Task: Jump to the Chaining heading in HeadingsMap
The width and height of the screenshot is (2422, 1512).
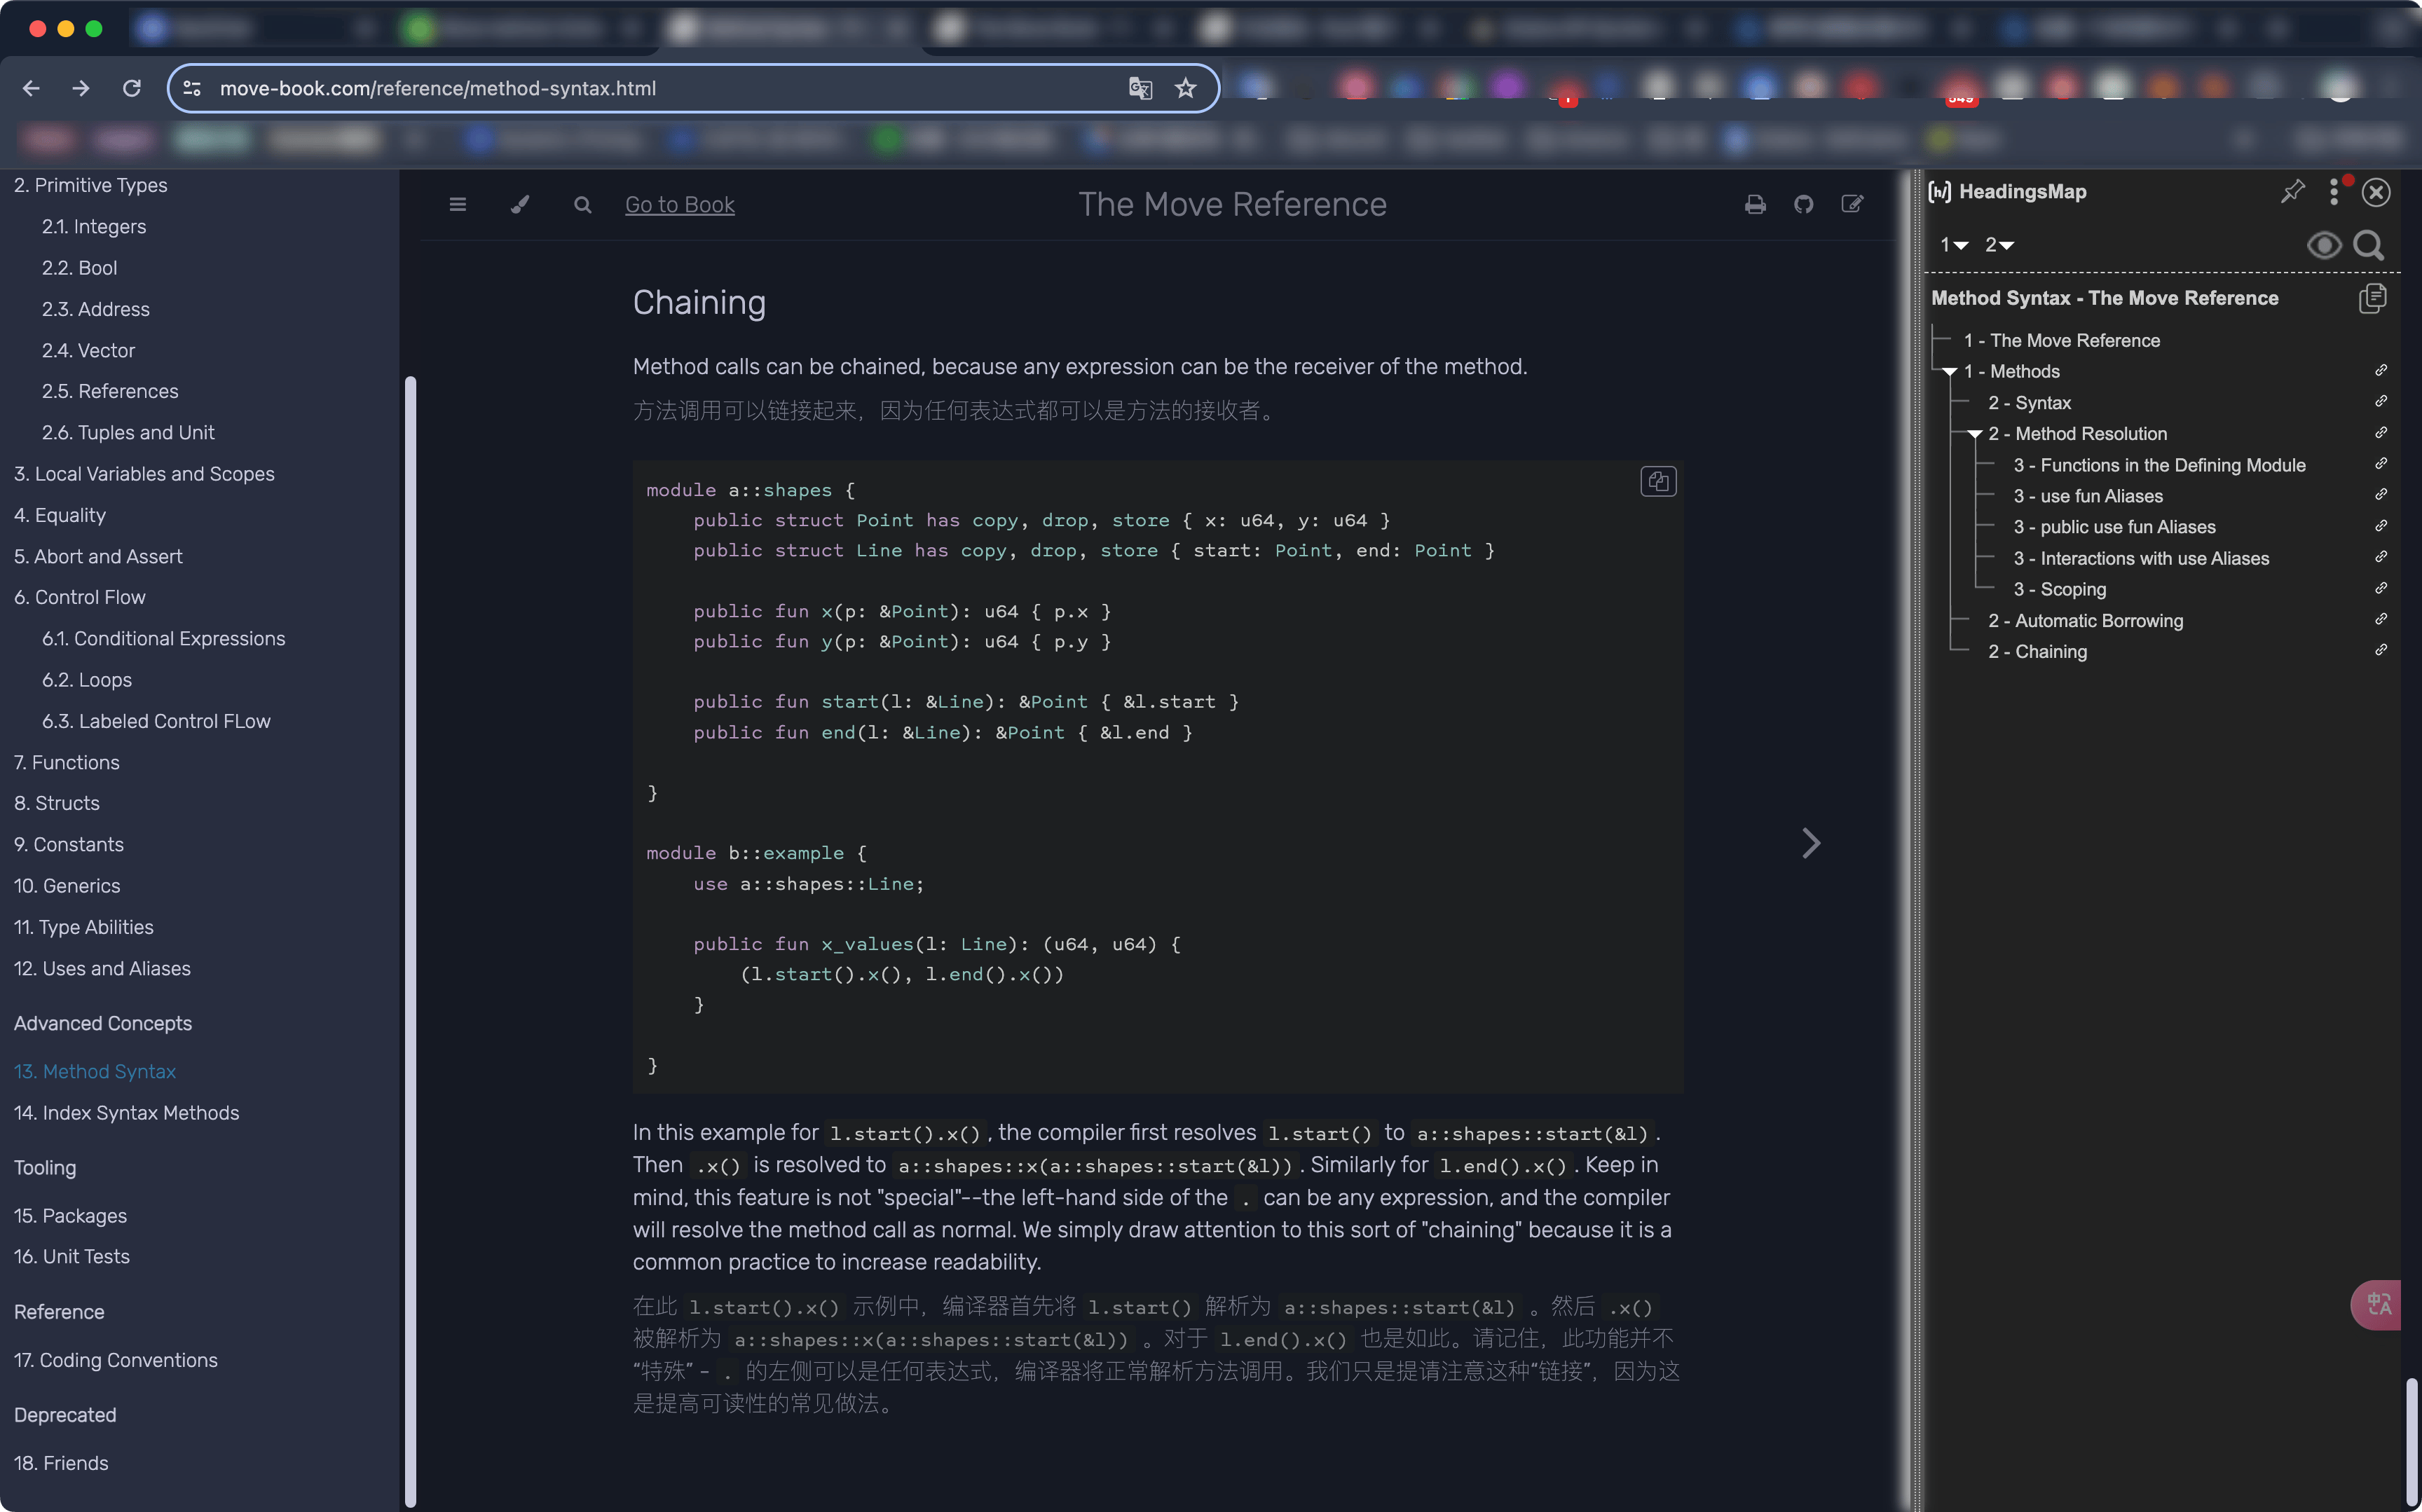Action: tap(2037, 651)
